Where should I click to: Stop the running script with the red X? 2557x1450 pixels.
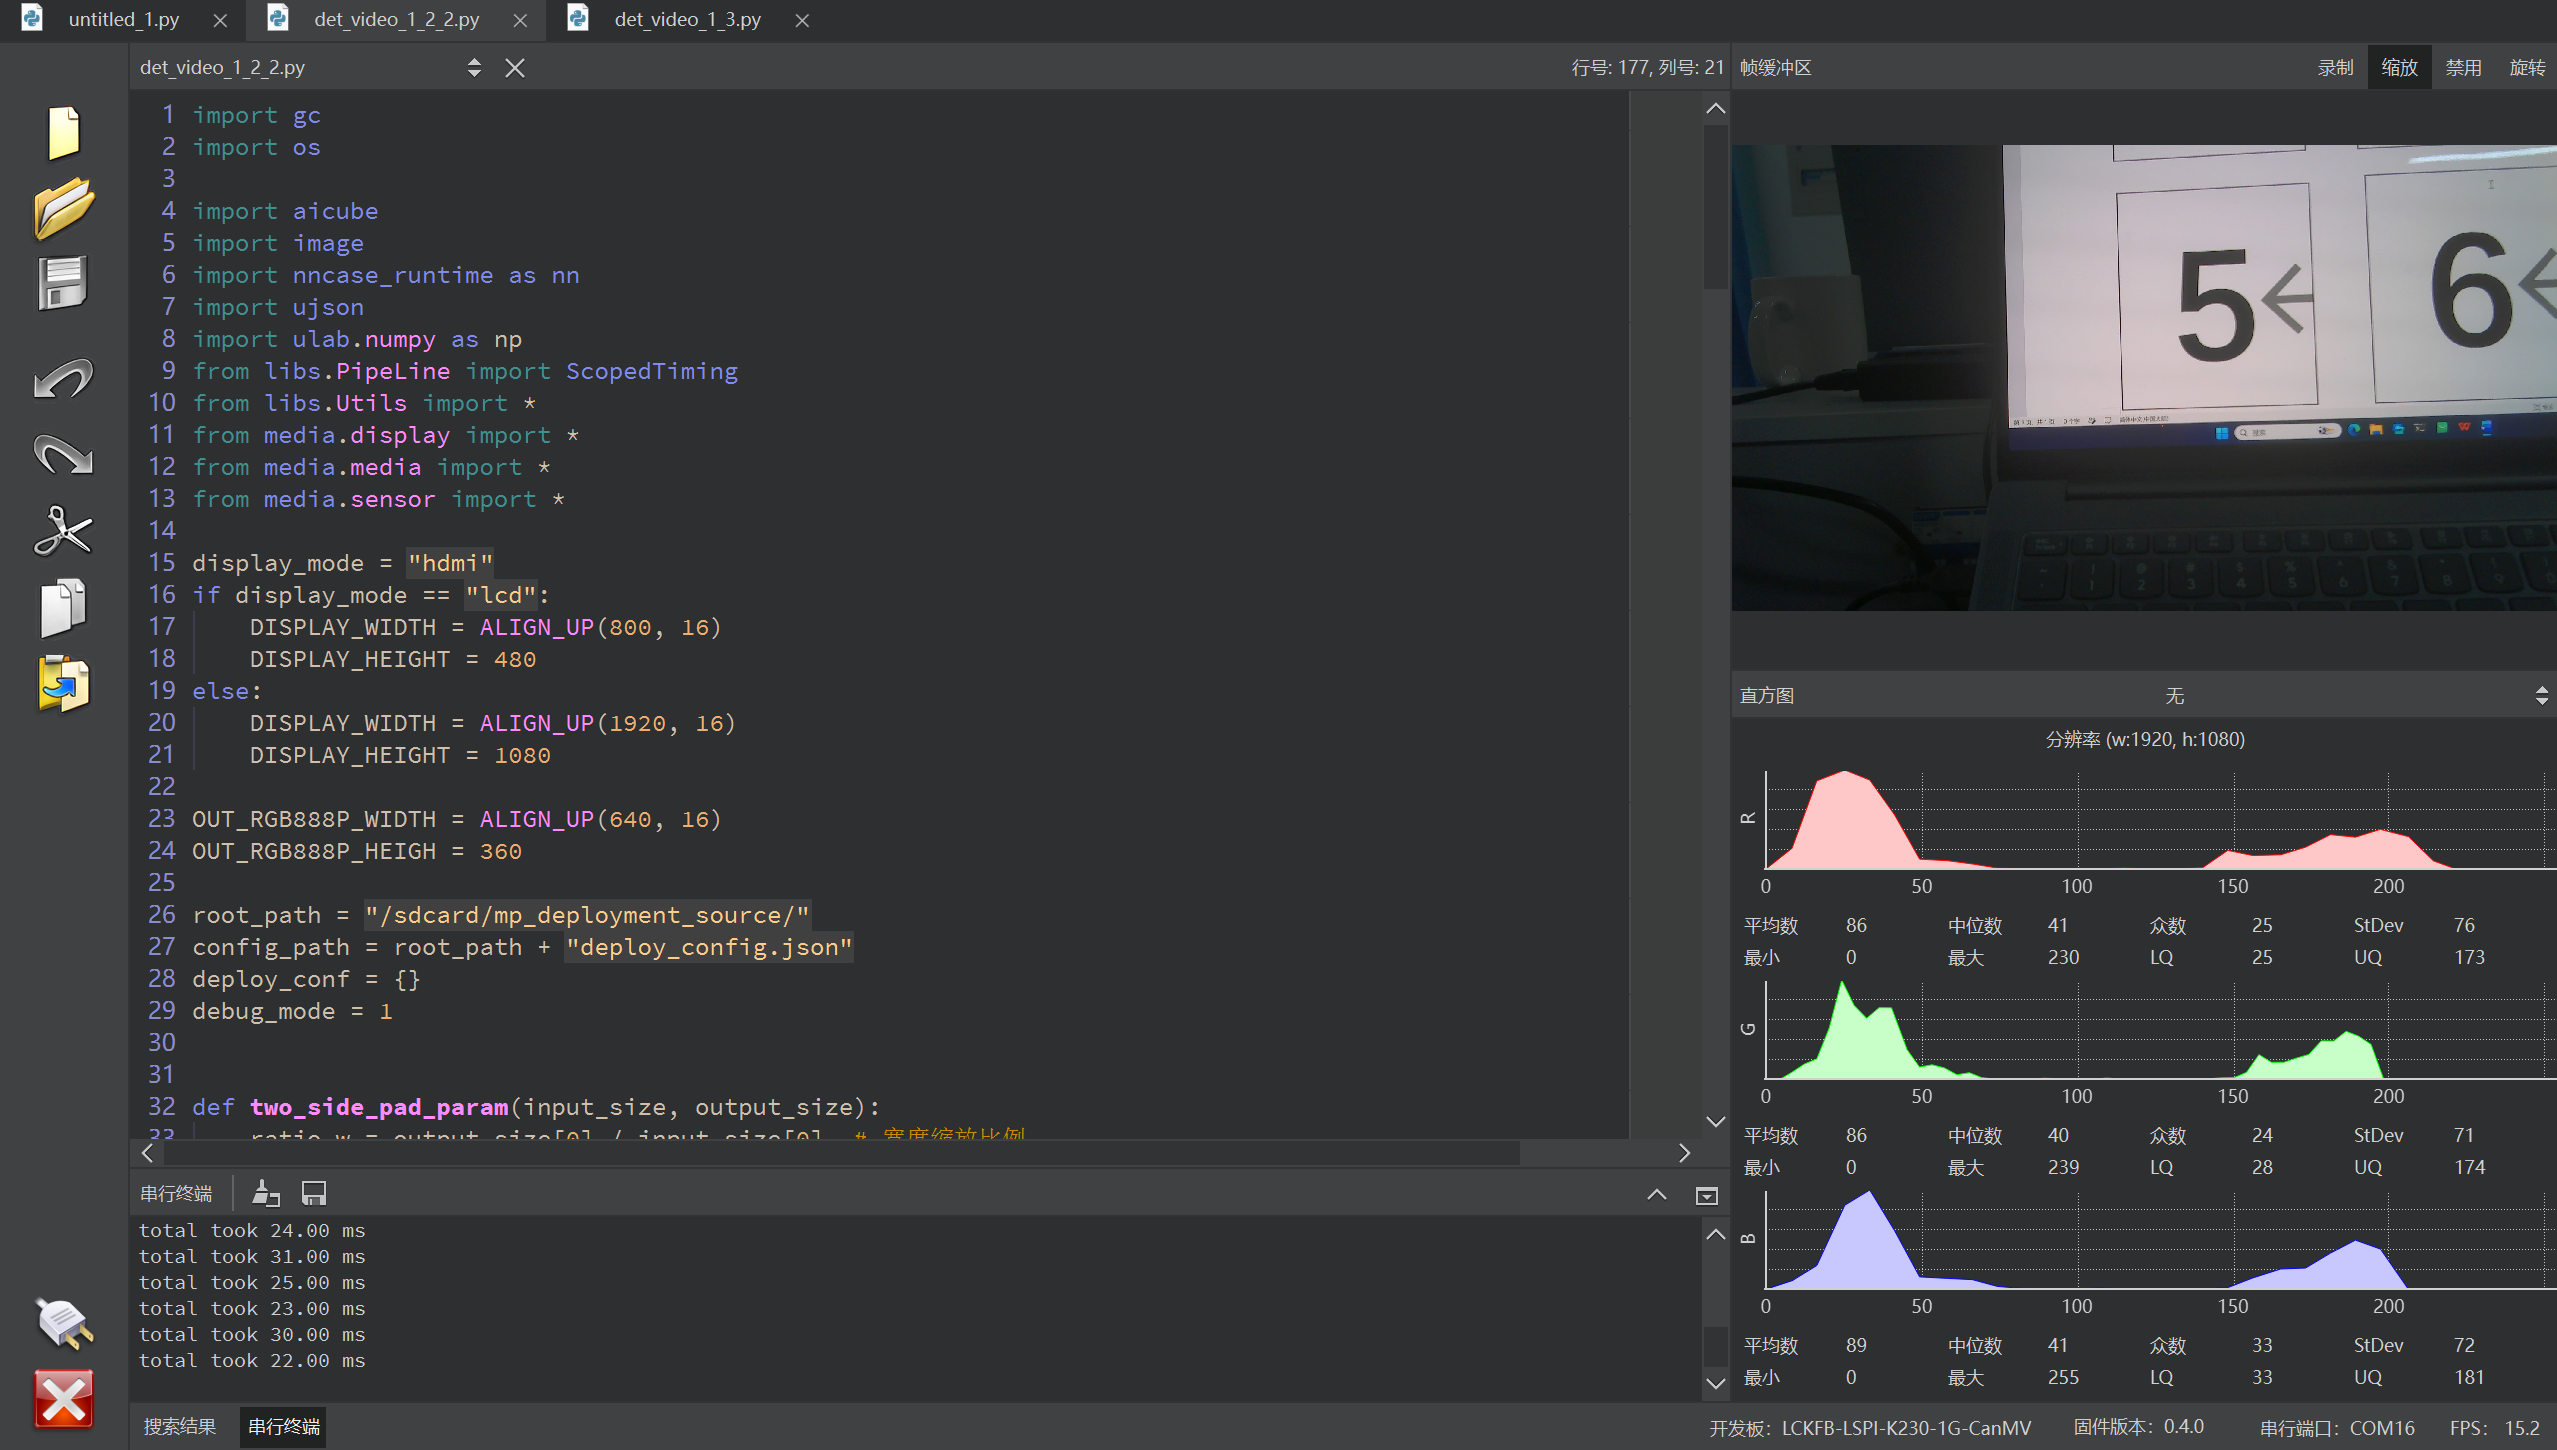[64, 1398]
